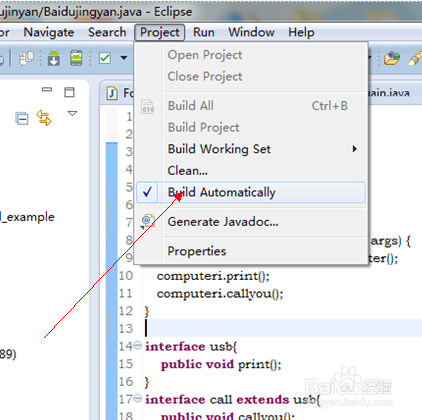Click Collapse All icon in explorer
The height and width of the screenshot is (420, 422).
(22, 119)
